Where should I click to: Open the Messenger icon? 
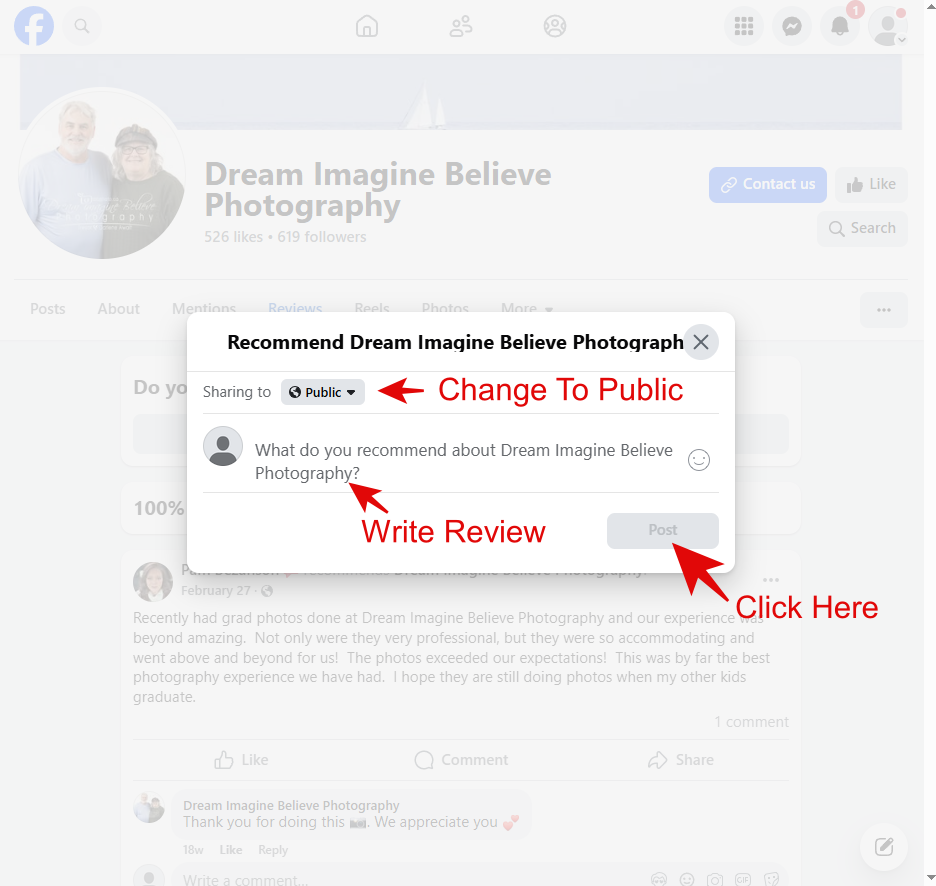791,27
